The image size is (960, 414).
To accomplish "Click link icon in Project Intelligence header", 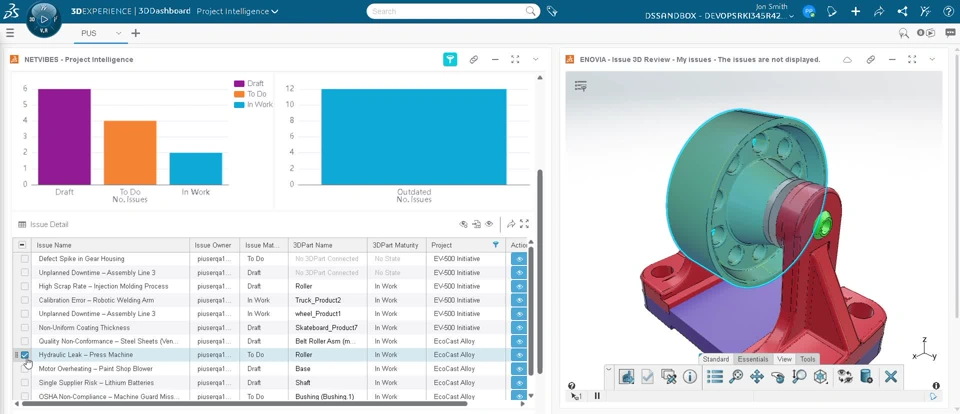I will pyautogui.click(x=473, y=59).
